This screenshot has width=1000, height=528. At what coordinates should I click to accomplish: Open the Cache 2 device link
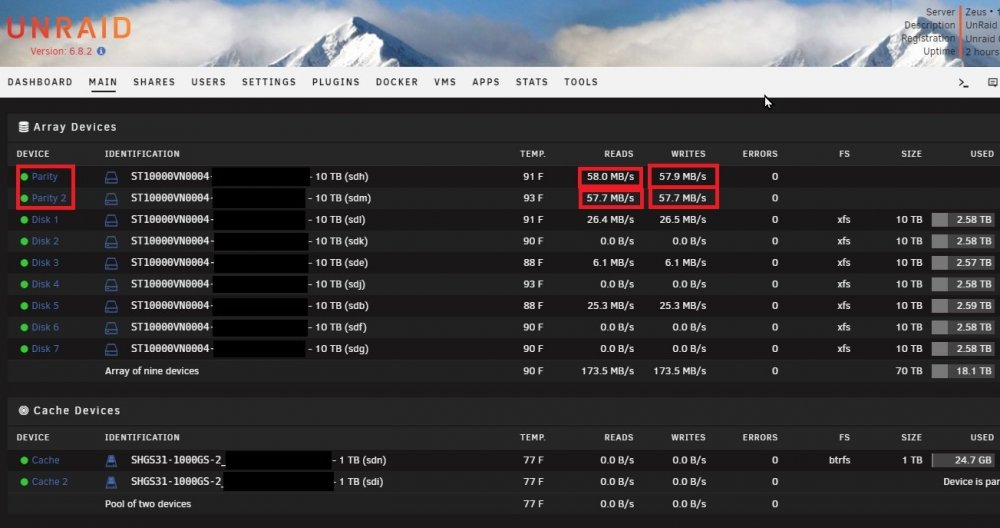click(50, 481)
